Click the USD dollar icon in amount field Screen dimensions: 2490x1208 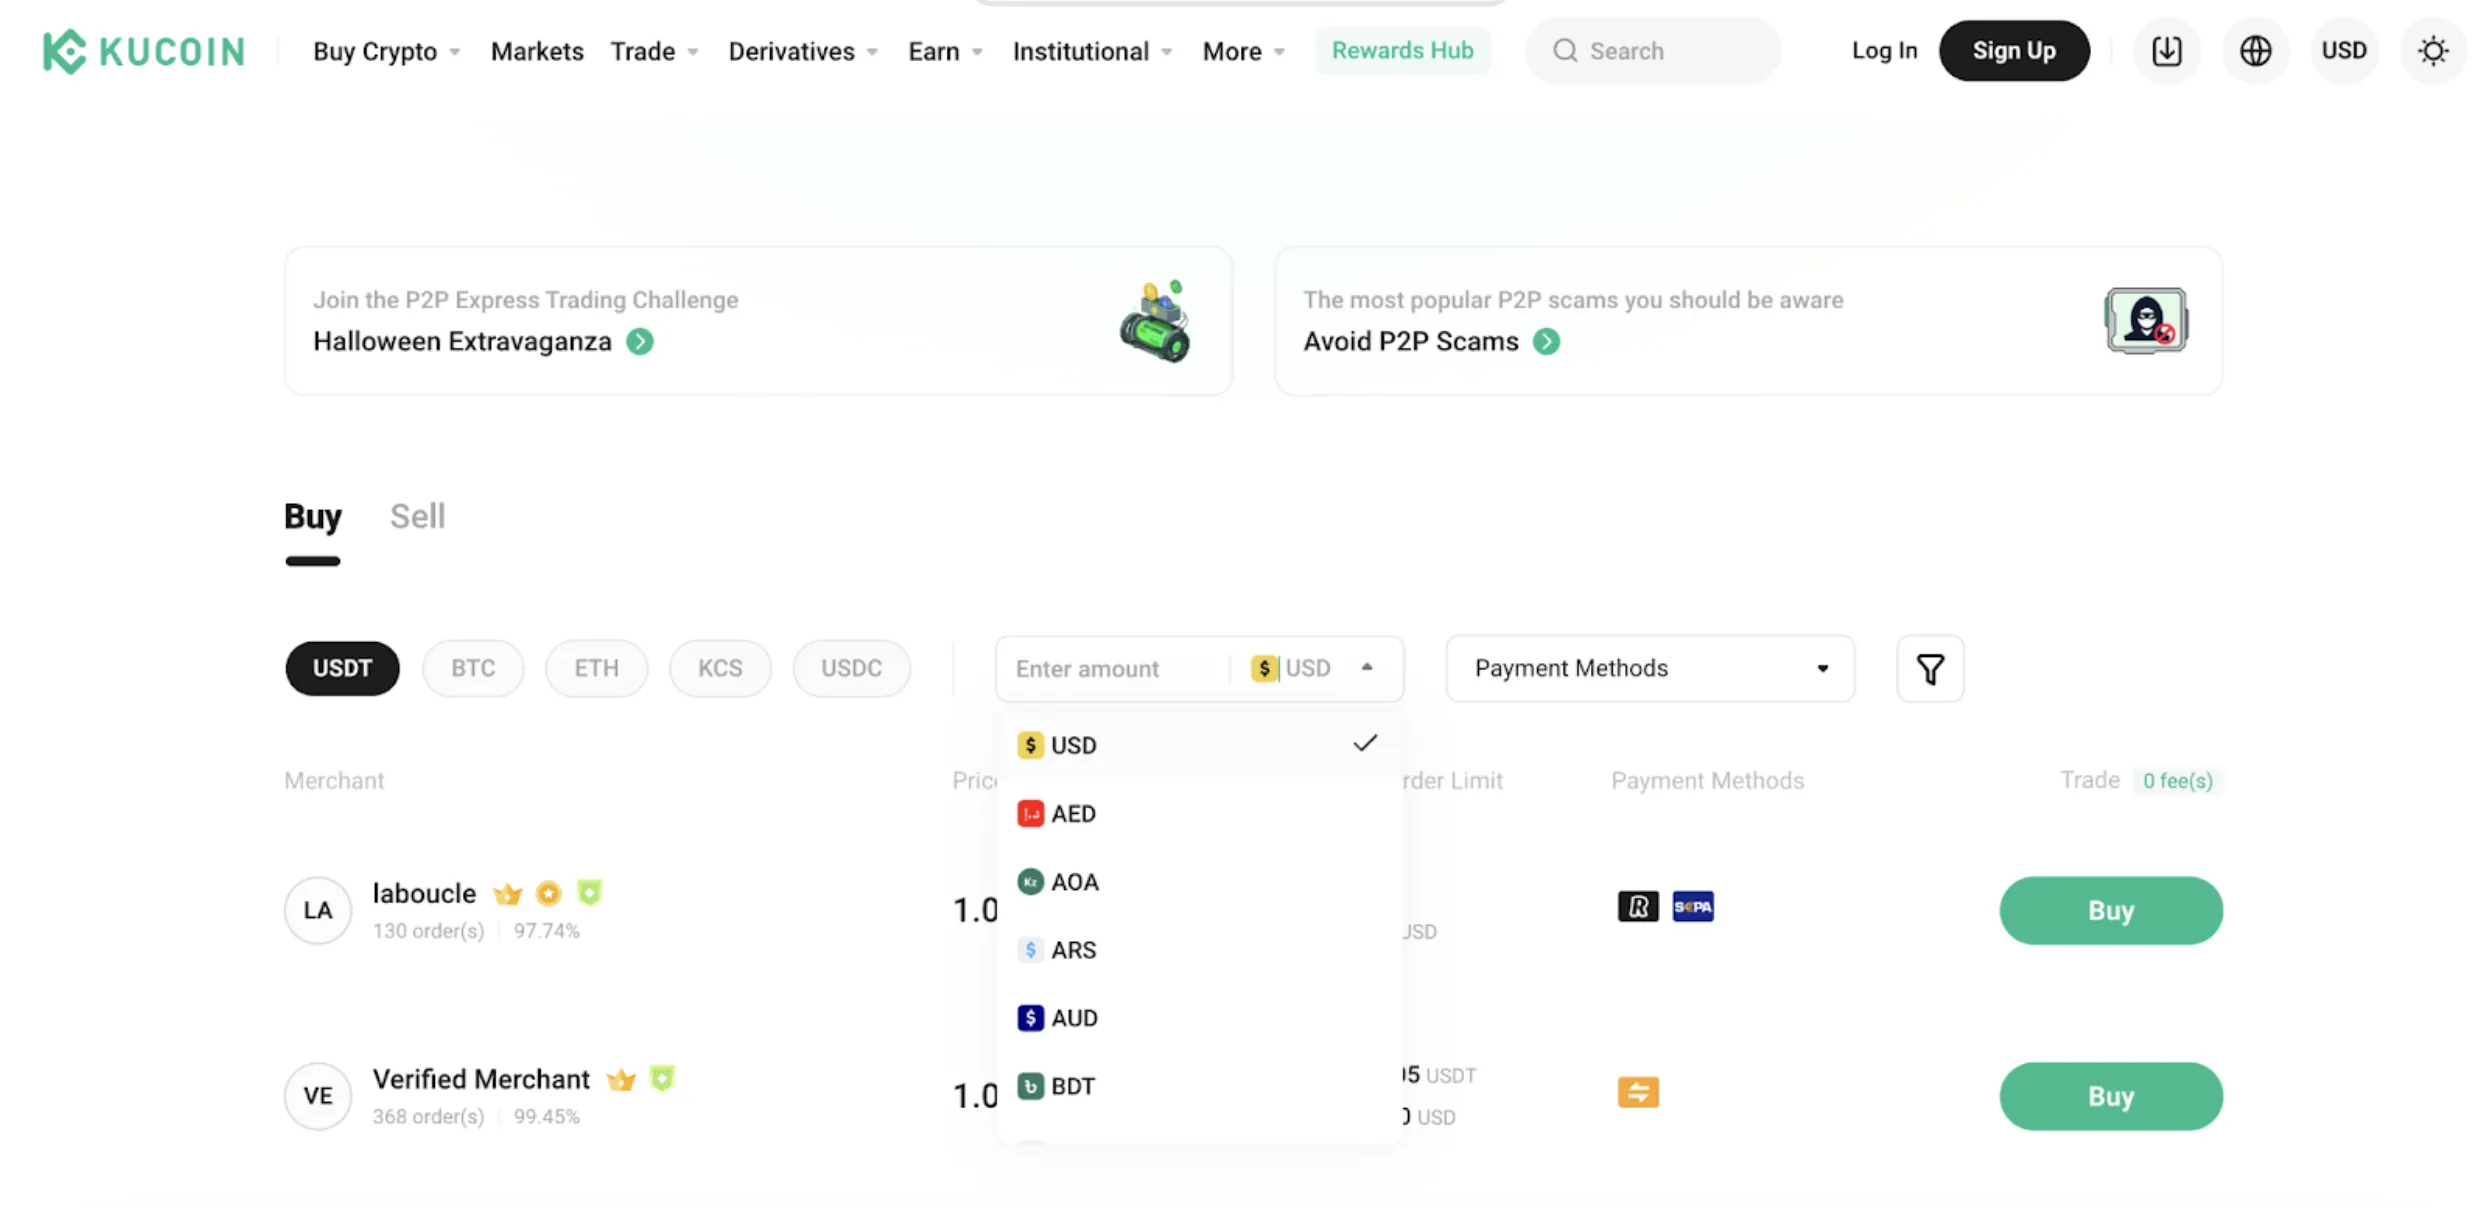1264,668
